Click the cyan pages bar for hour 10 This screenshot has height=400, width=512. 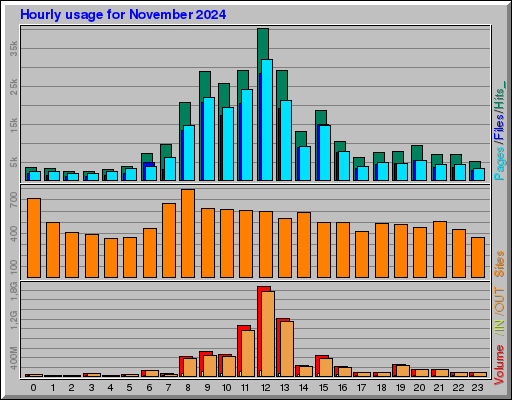pos(228,144)
